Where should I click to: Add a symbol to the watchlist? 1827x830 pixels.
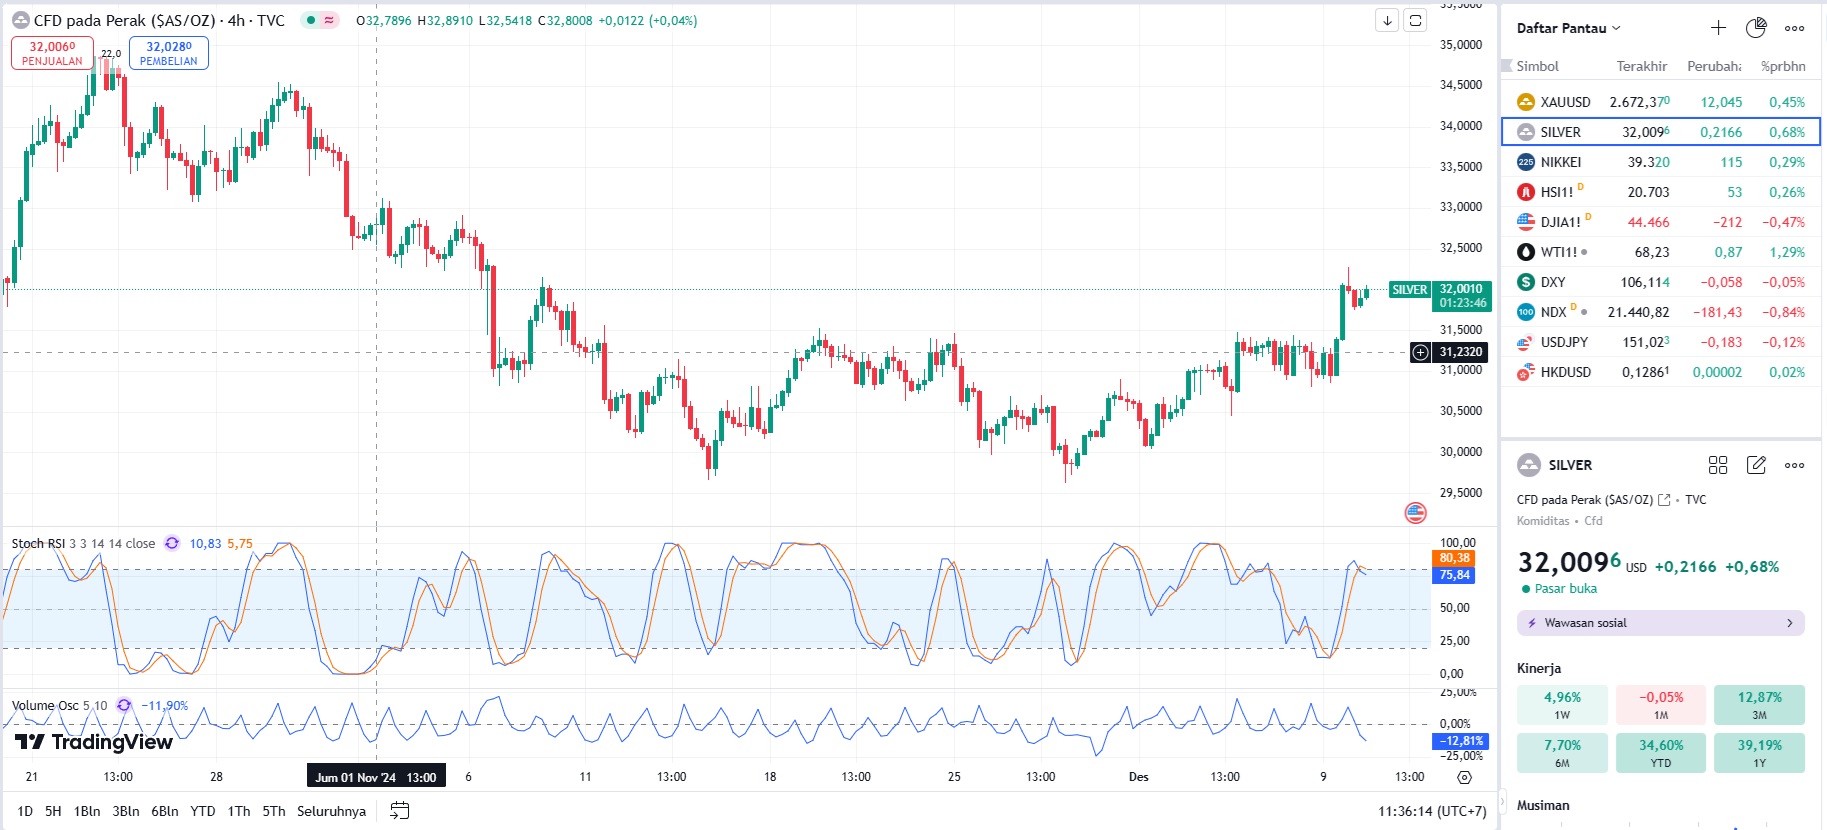click(1718, 28)
